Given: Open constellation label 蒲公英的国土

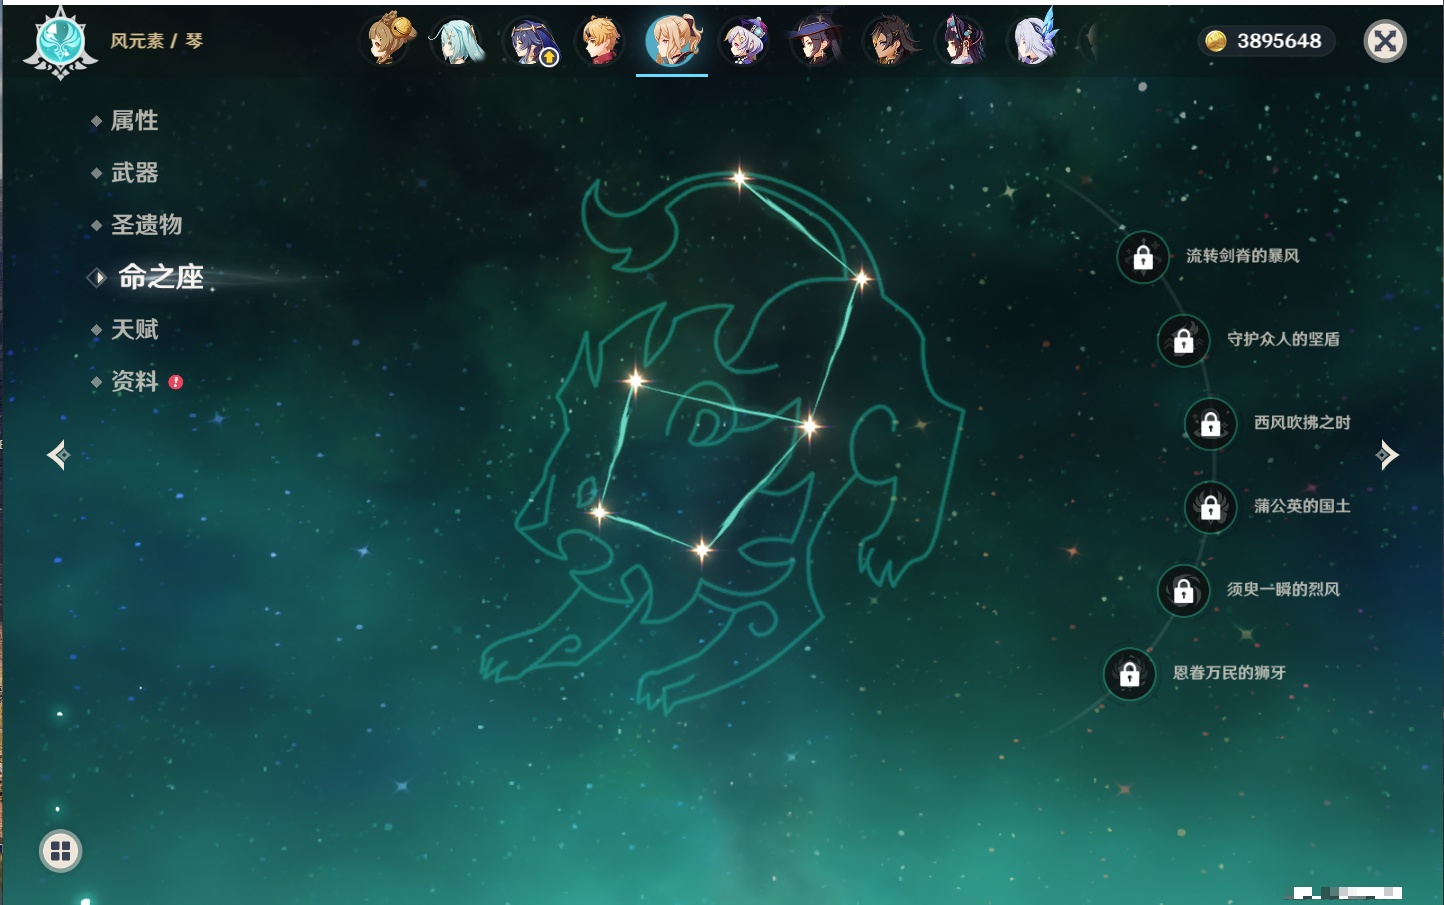Looking at the screenshot, I should click(1302, 506).
